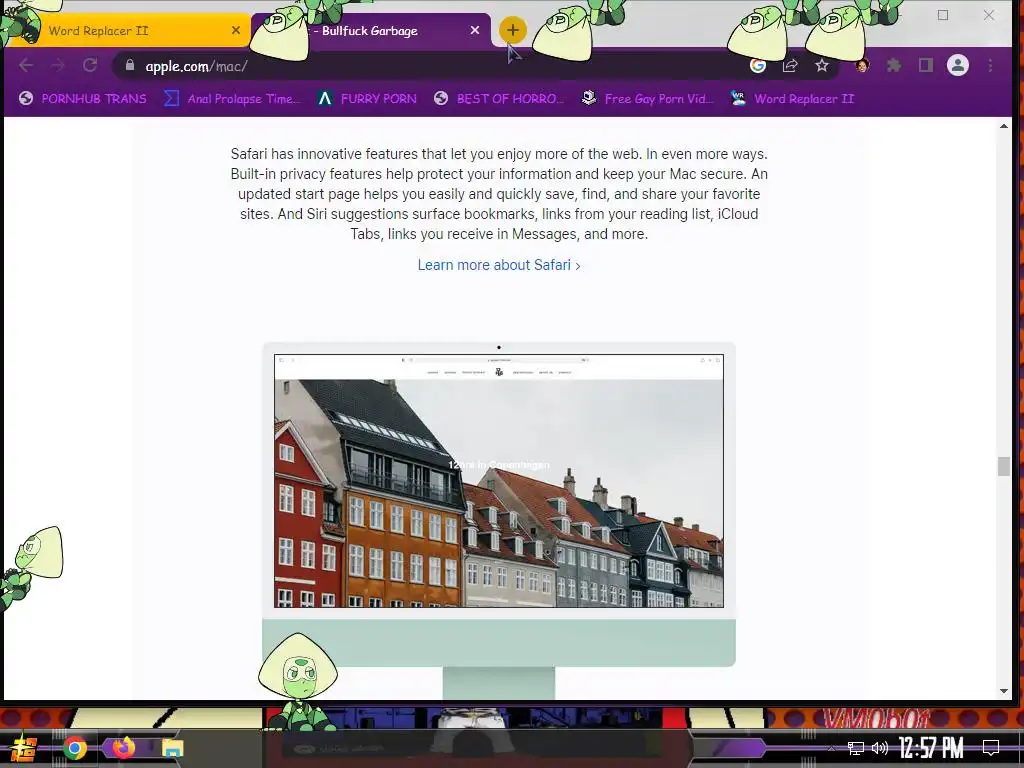Open the Extensions puzzle-piece menu

(893, 65)
